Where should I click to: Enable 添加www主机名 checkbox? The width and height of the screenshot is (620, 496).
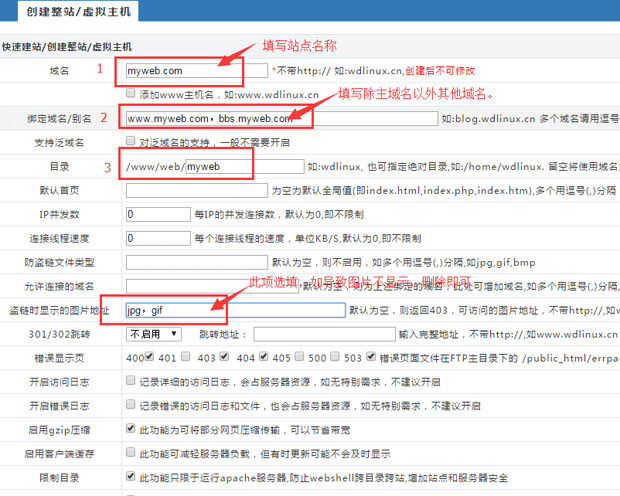131,94
